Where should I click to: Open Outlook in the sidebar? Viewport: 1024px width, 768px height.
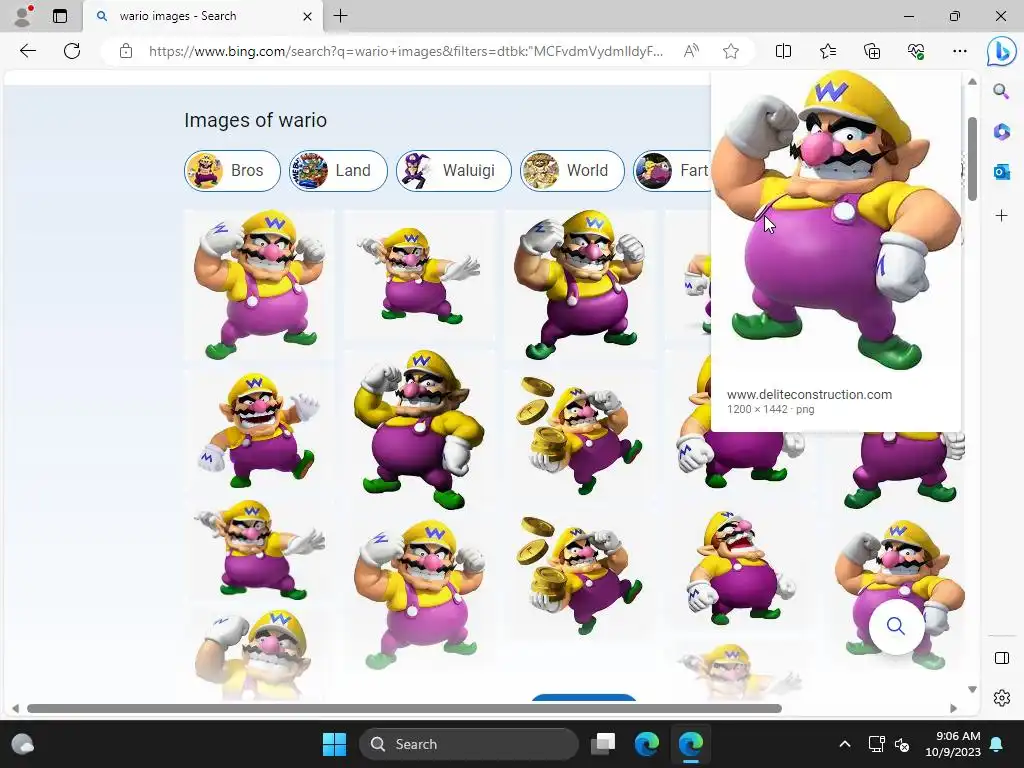coord(1001,172)
